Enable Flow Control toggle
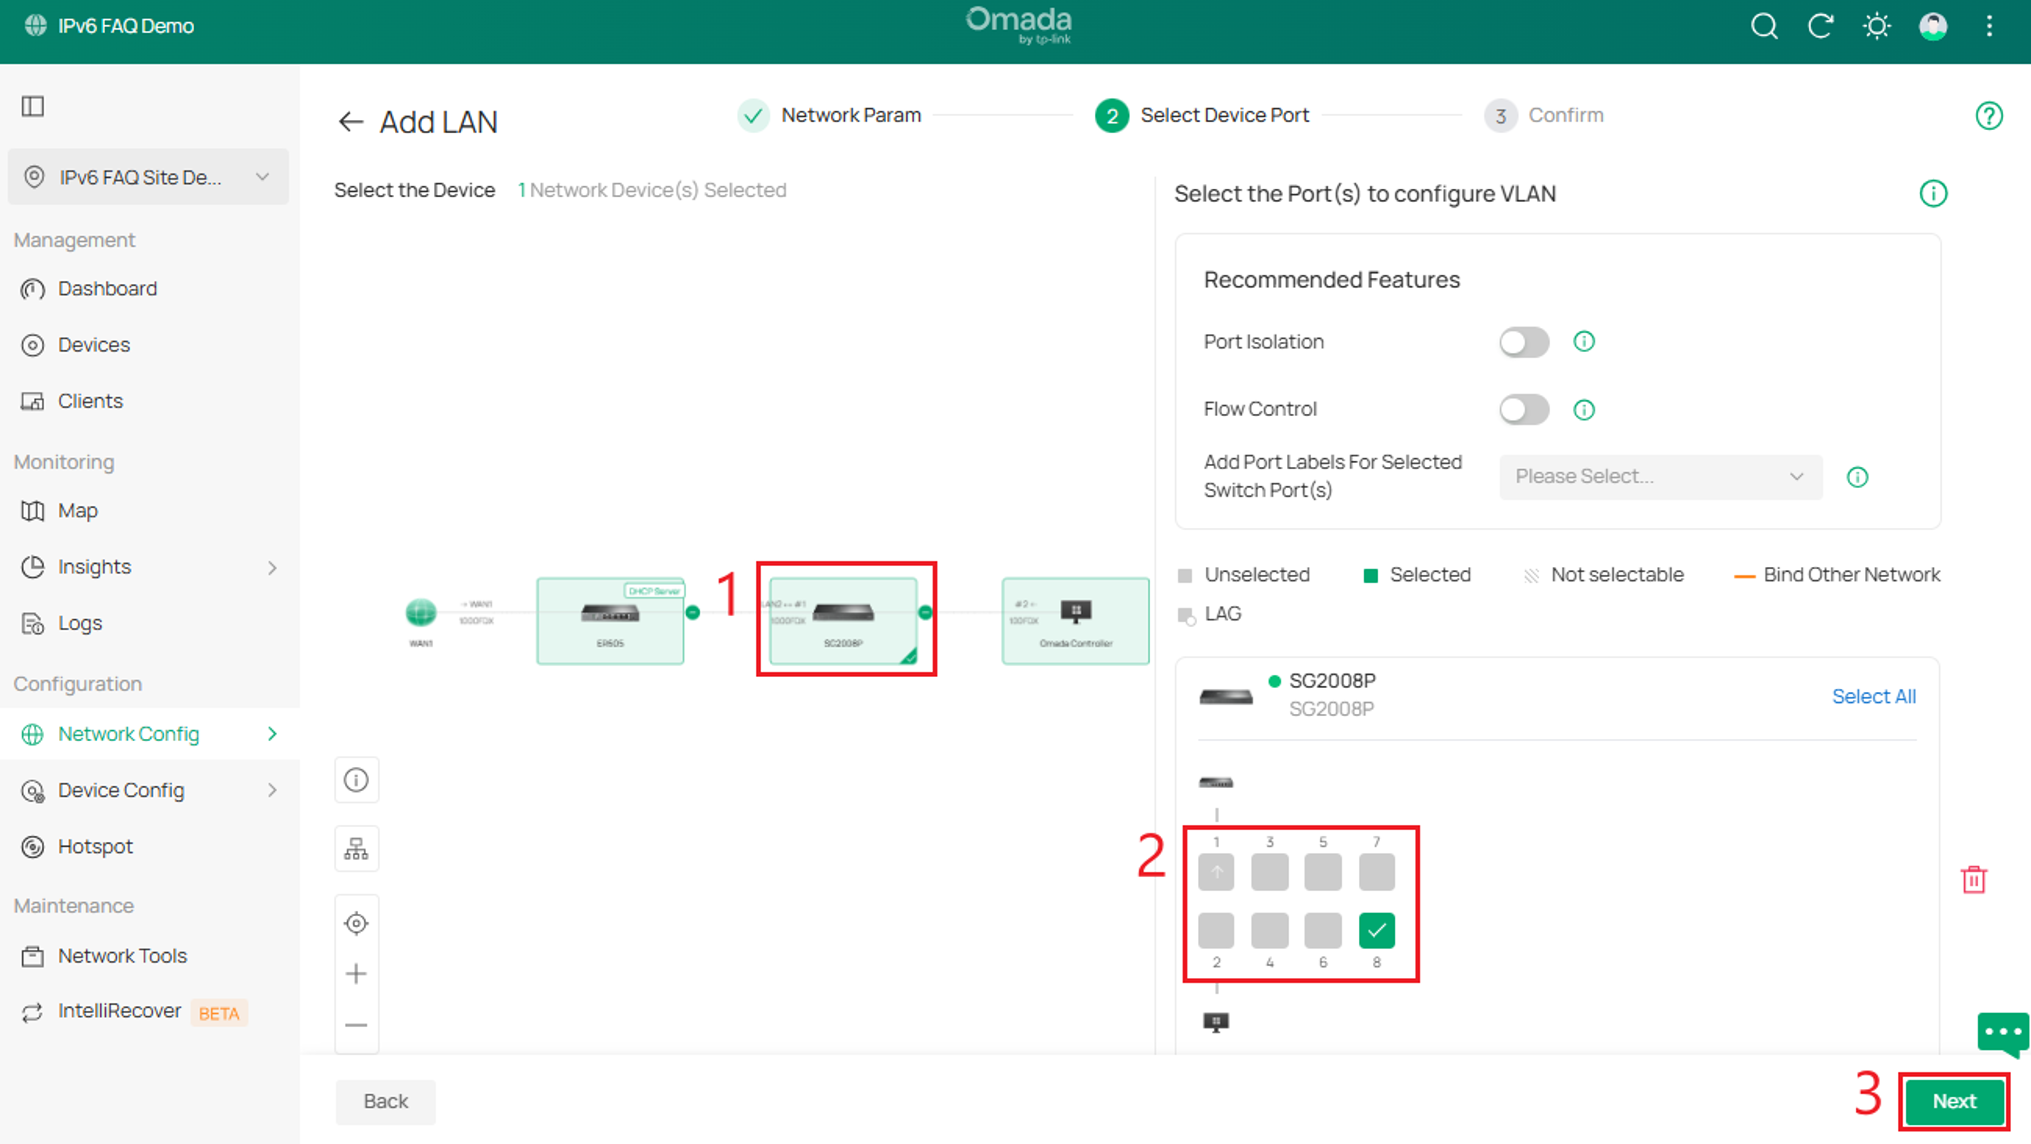 (x=1524, y=410)
